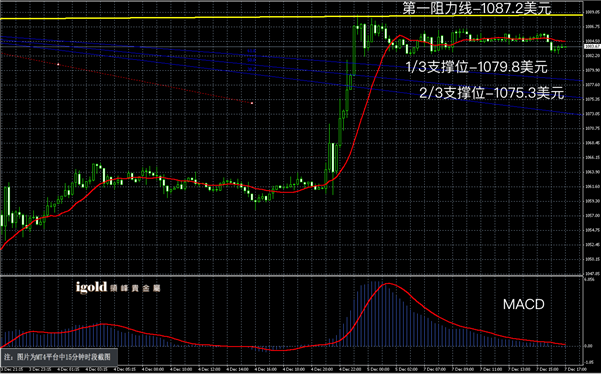Click the peak of the red MACD signal line
The width and height of the screenshot is (601, 374).
(388, 284)
